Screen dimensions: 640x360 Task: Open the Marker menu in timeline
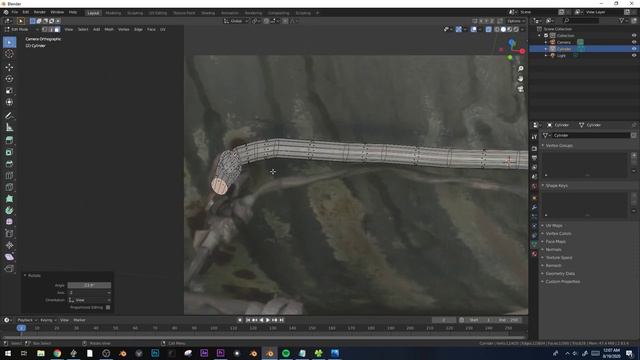click(79, 320)
